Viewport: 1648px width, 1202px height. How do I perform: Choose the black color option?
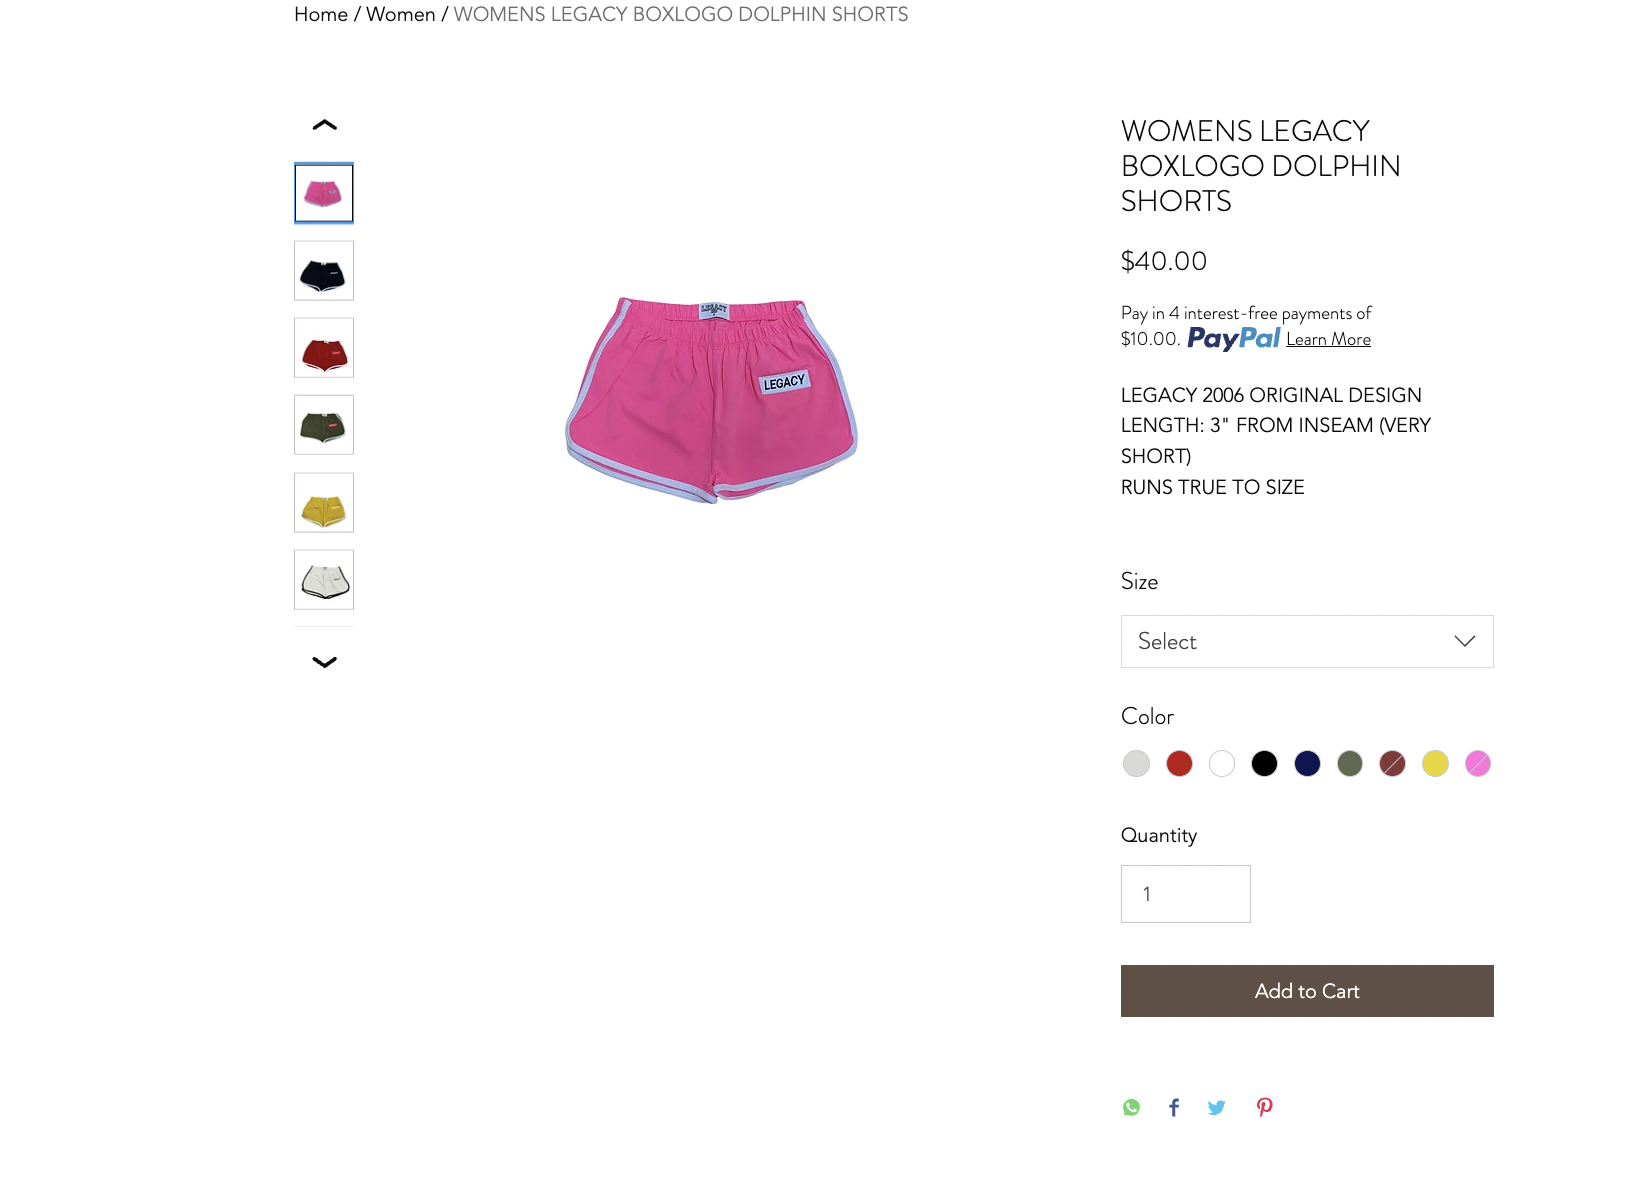pyautogui.click(x=1264, y=764)
